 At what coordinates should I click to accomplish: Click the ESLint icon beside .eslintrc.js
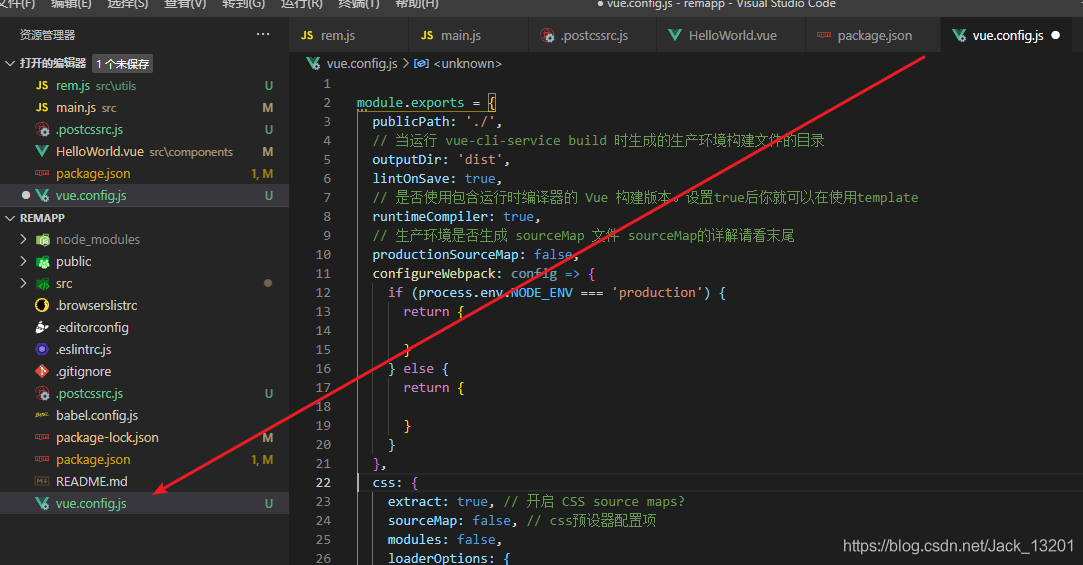[x=42, y=349]
